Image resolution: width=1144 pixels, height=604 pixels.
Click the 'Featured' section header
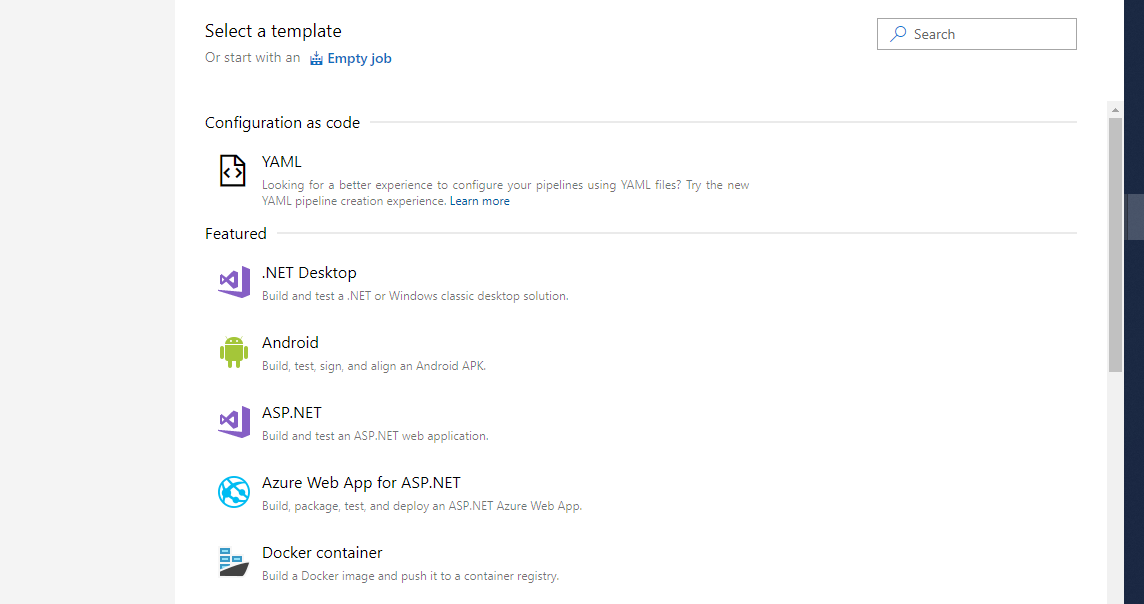coord(236,233)
